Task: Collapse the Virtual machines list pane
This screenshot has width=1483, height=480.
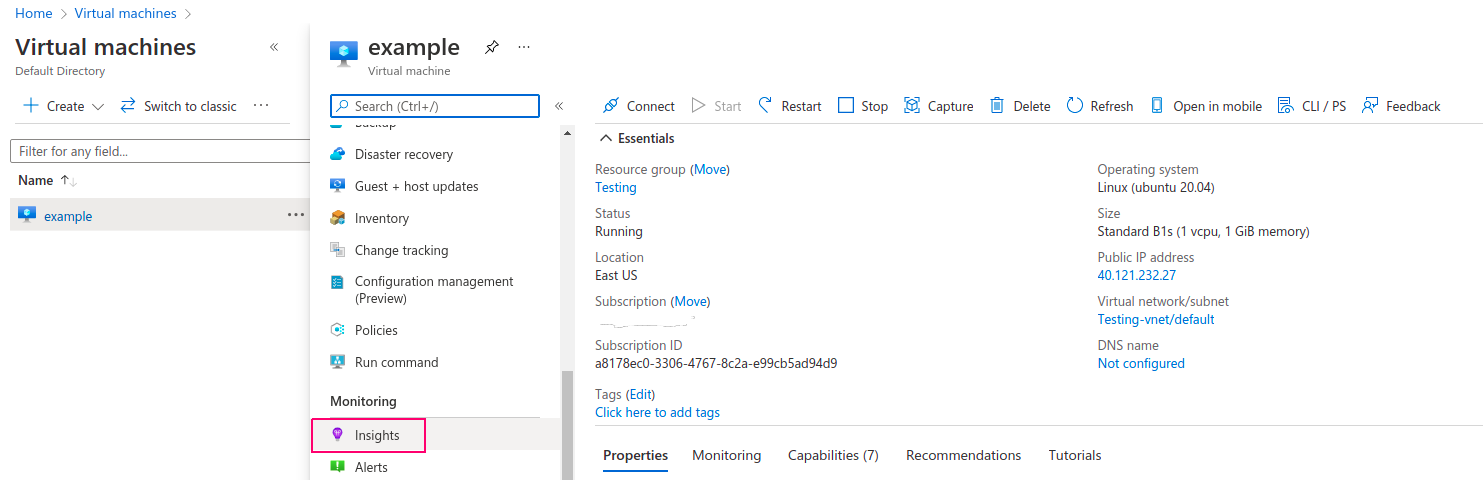Action: point(274,47)
